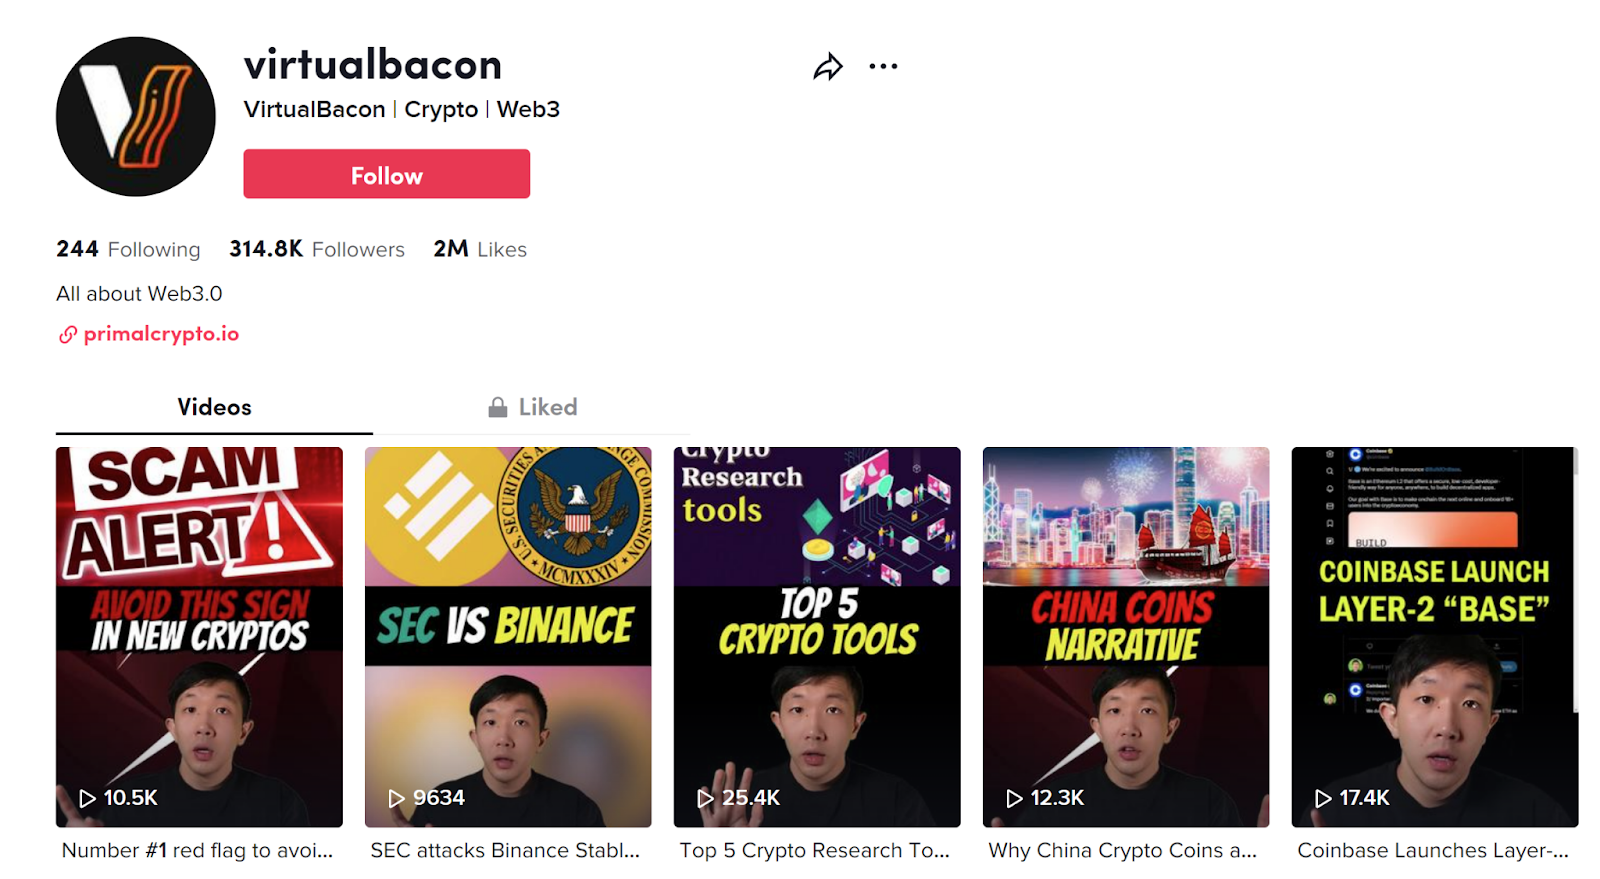1600x879 pixels.
Task: Open the primalcrypto.io link
Action: (161, 334)
